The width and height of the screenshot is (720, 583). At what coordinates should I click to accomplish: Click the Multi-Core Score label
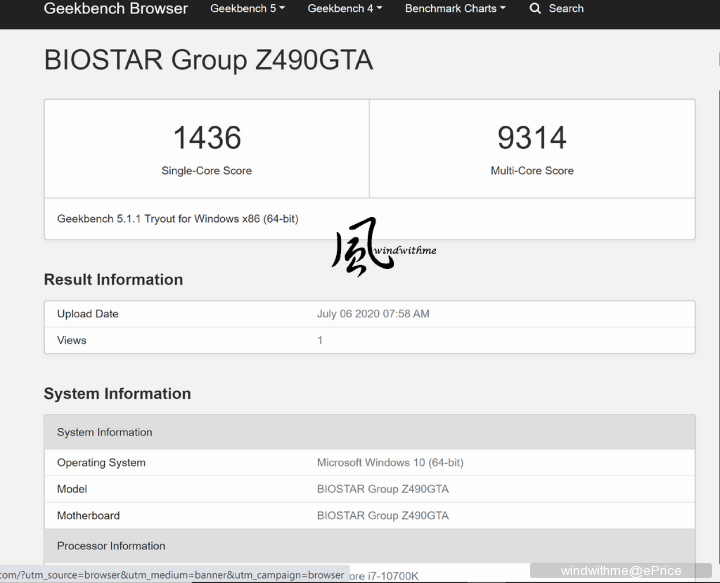[532, 171]
